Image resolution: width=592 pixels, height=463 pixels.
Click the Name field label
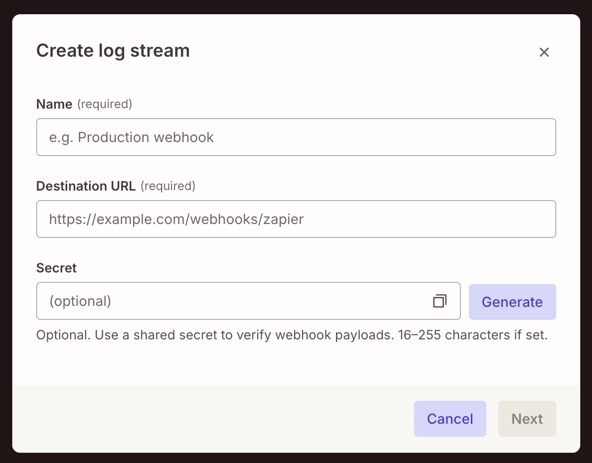pyautogui.click(x=54, y=104)
